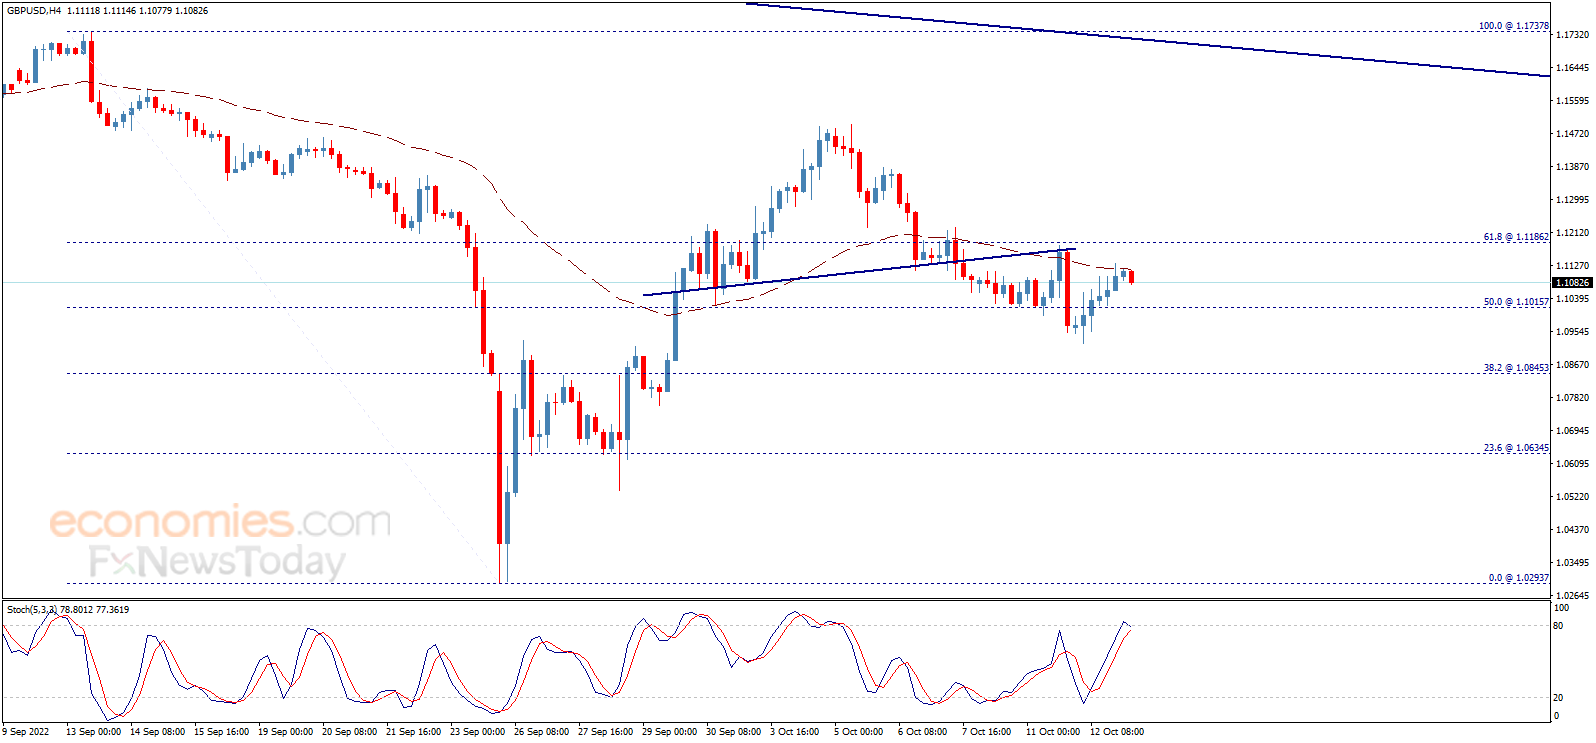
Task: Click the 13 Sep 00:00 time label
Action: point(93,732)
